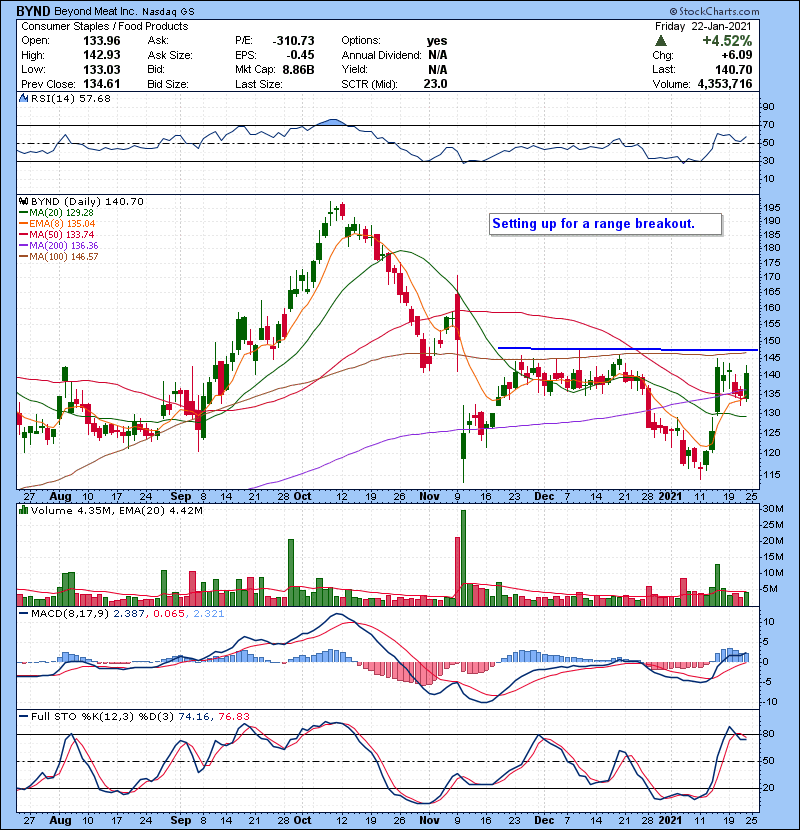The height and width of the screenshot is (830, 800).
Task: Click the EPS value -0.45
Action: click(300, 55)
